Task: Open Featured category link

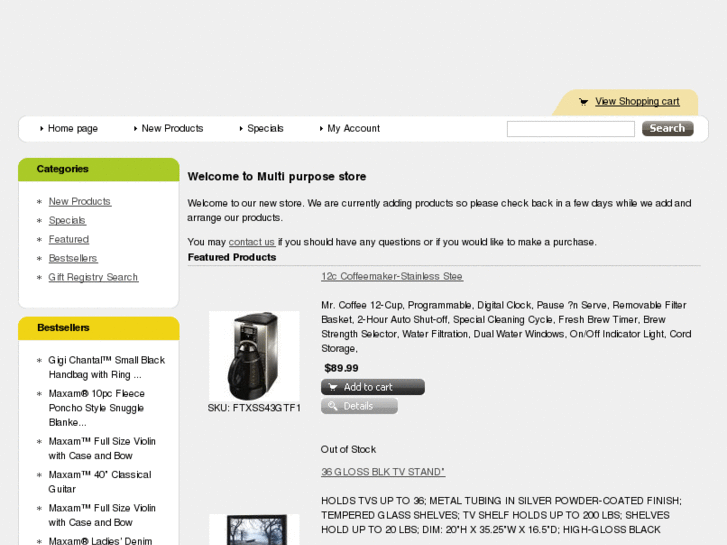Action: click(69, 240)
